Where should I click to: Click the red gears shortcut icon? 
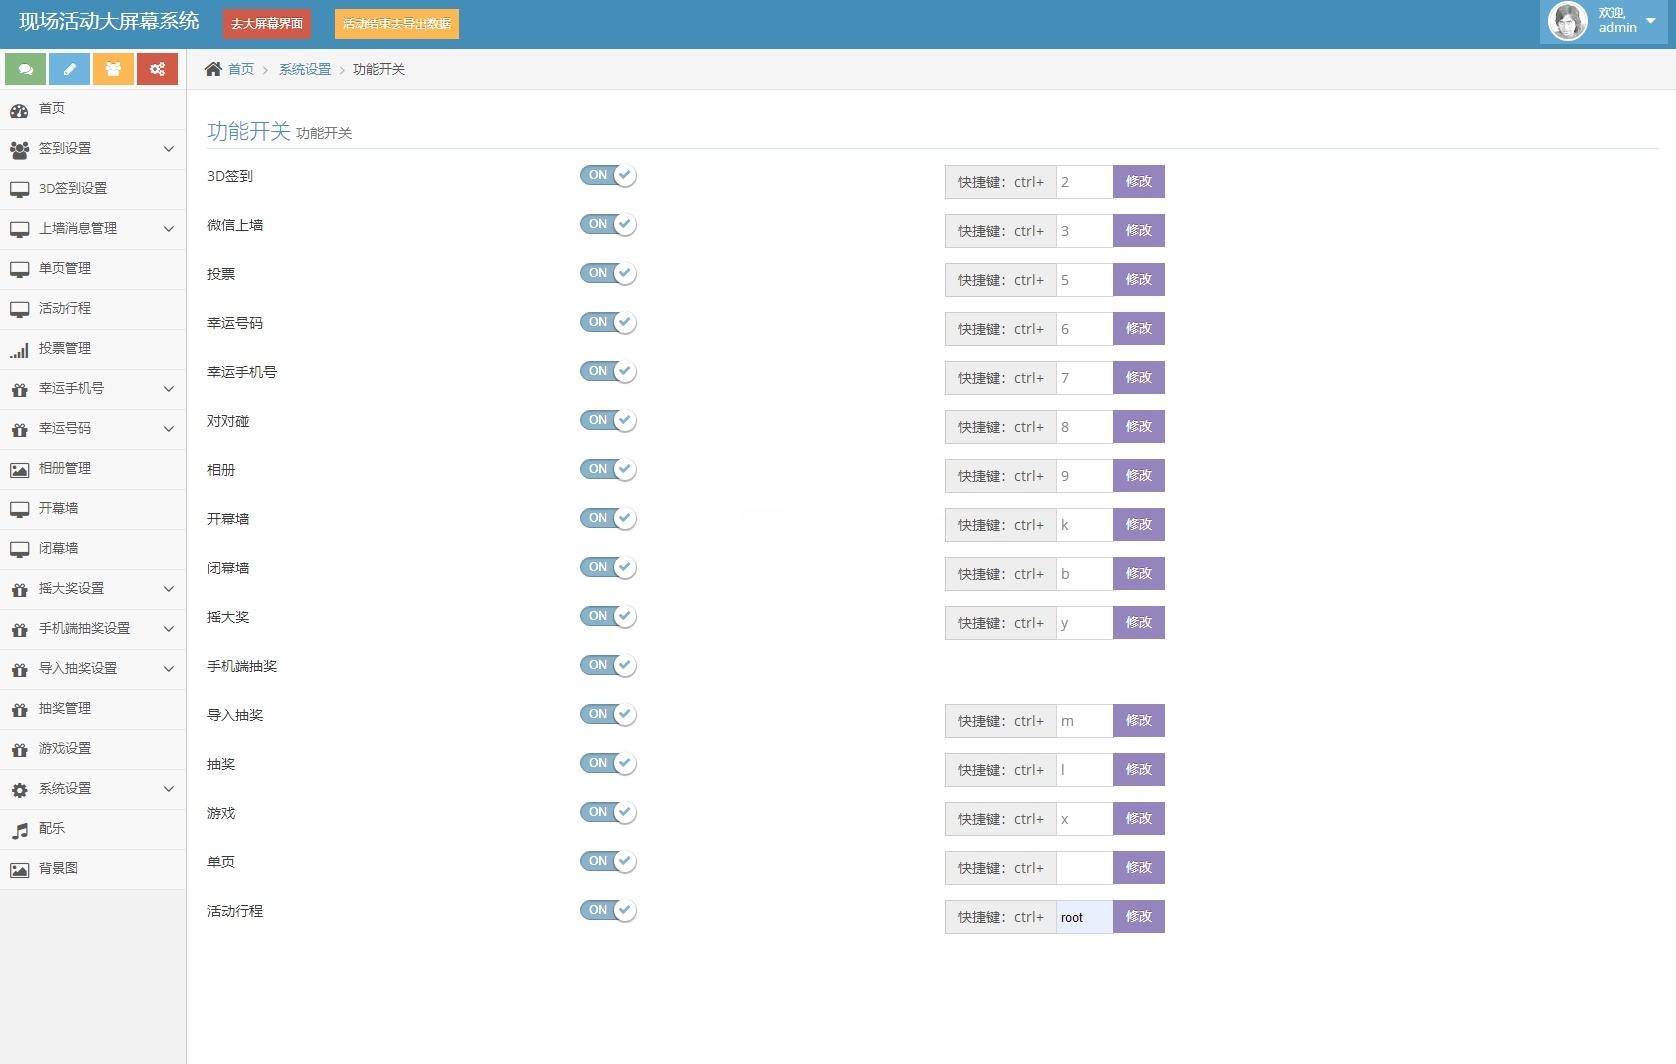[x=157, y=69]
